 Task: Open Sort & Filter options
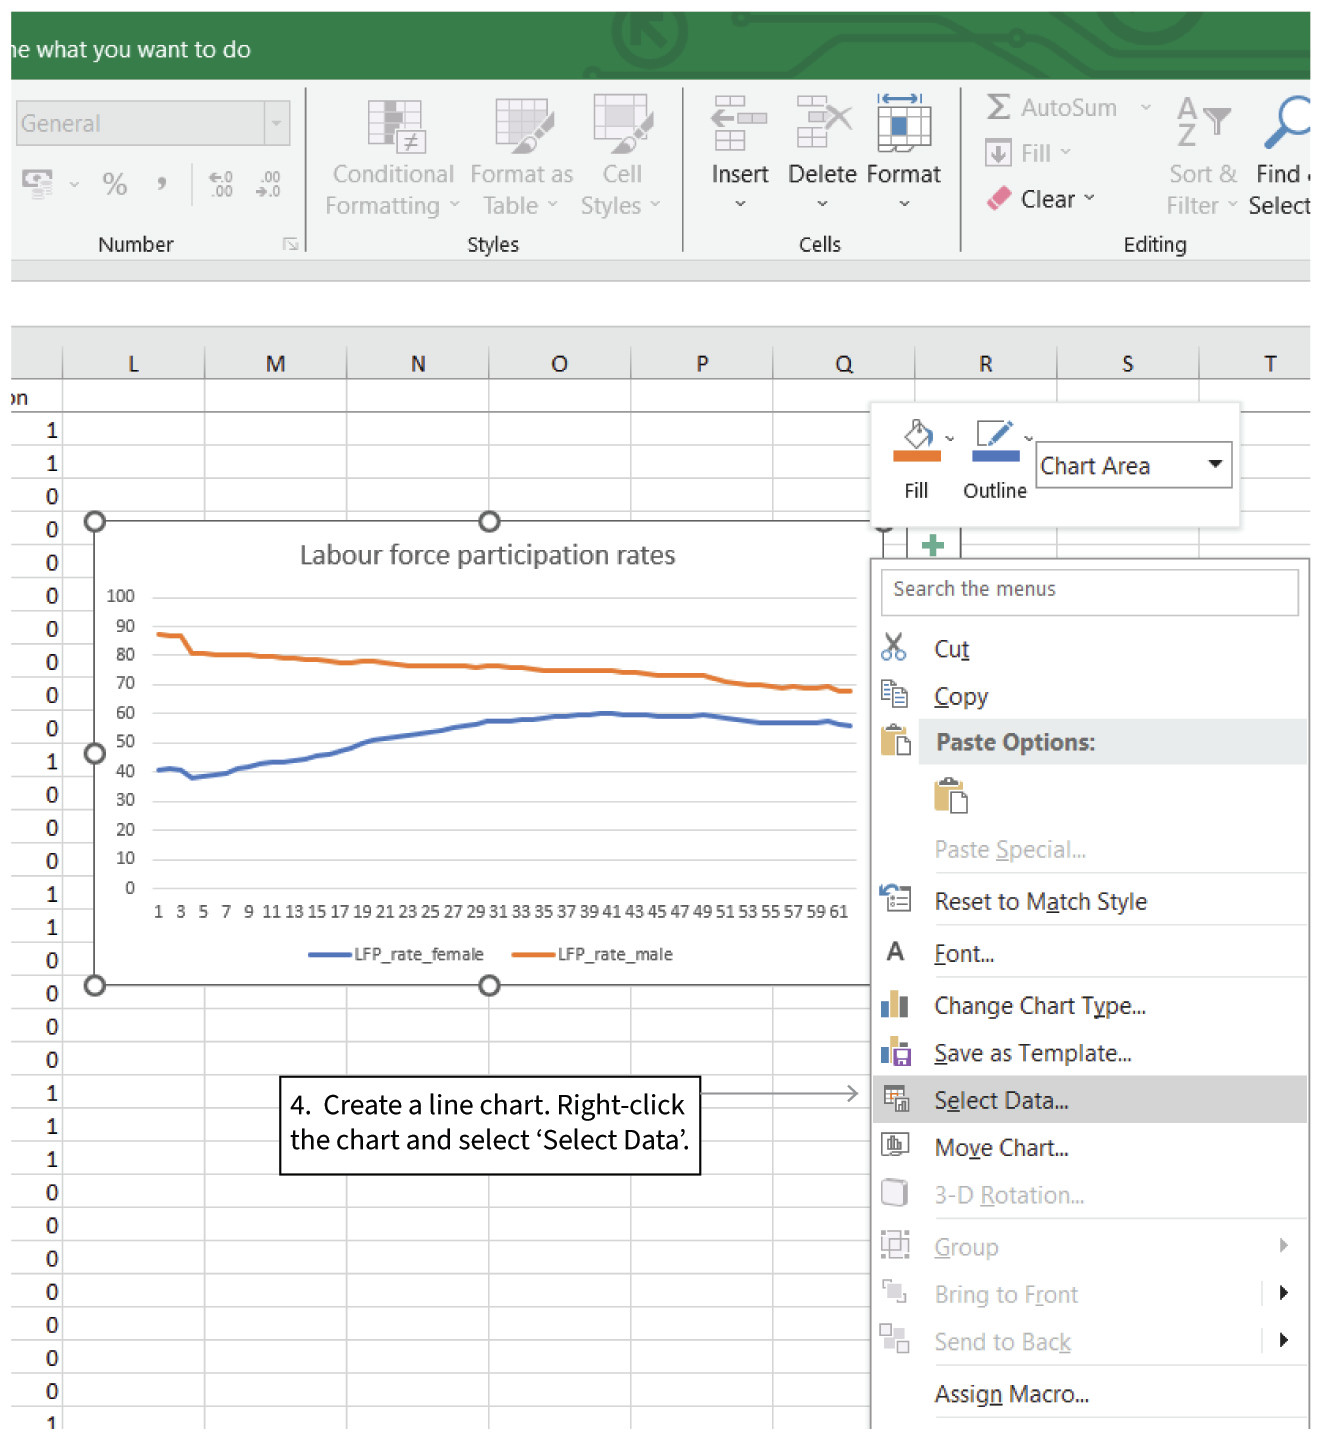click(1199, 155)
